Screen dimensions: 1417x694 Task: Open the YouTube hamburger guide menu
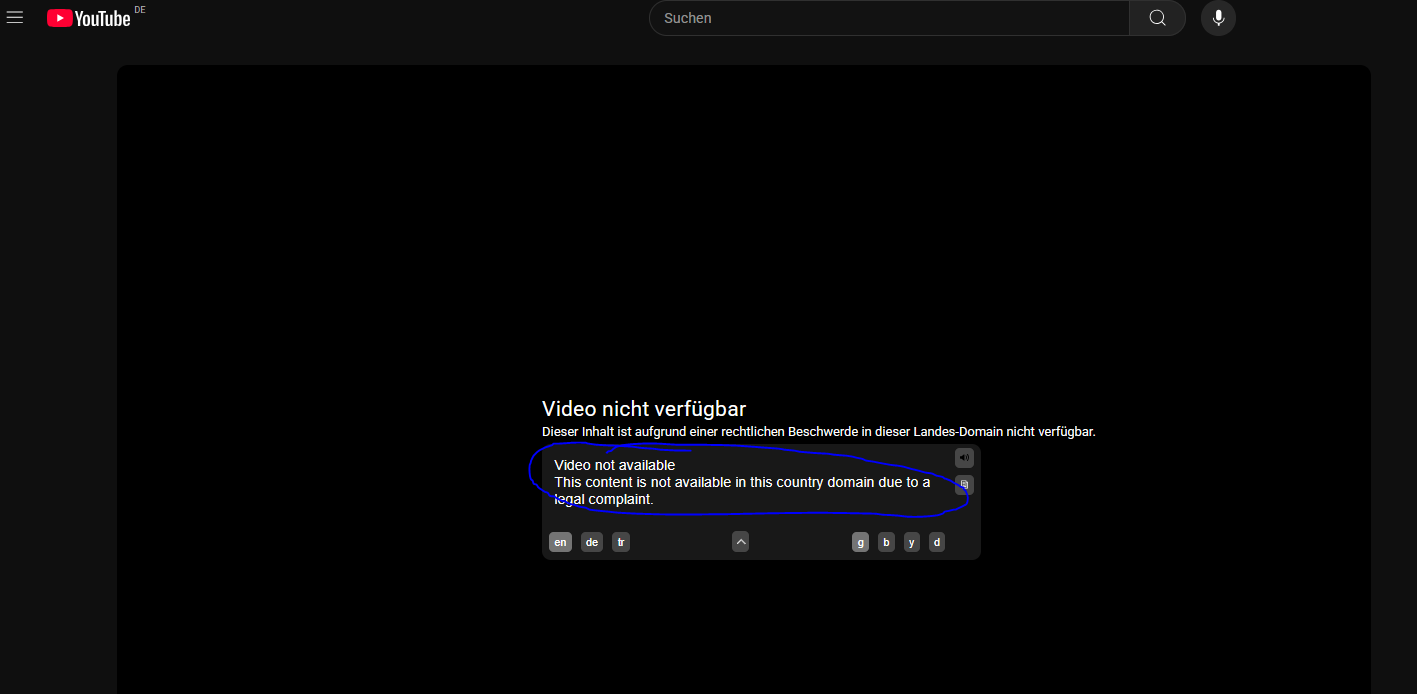tap(15, 18)
